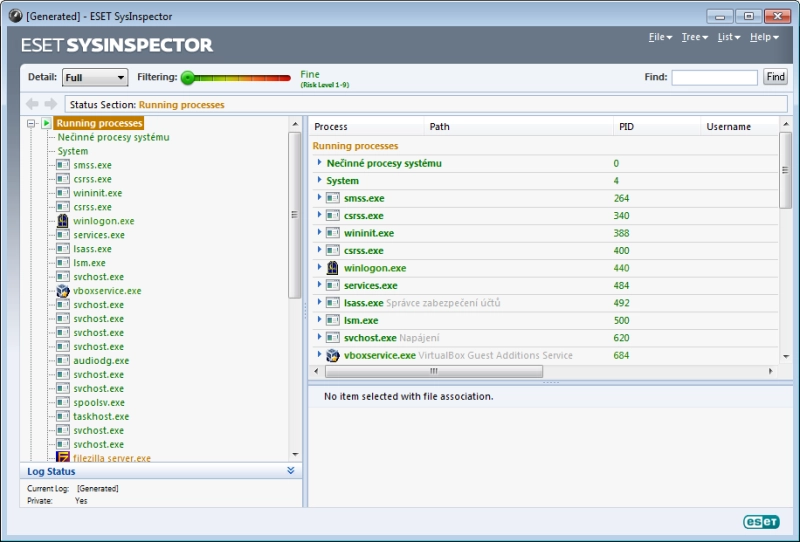The height and width of the screenshot is (542, 800).
Task: Click the svchost.exe Napájení icon in the process table
Action: click(x=333, y=337)
